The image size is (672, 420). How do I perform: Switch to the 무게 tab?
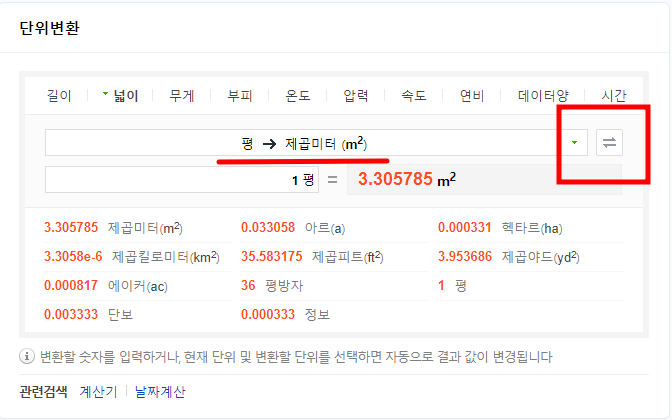coord(182,96)
